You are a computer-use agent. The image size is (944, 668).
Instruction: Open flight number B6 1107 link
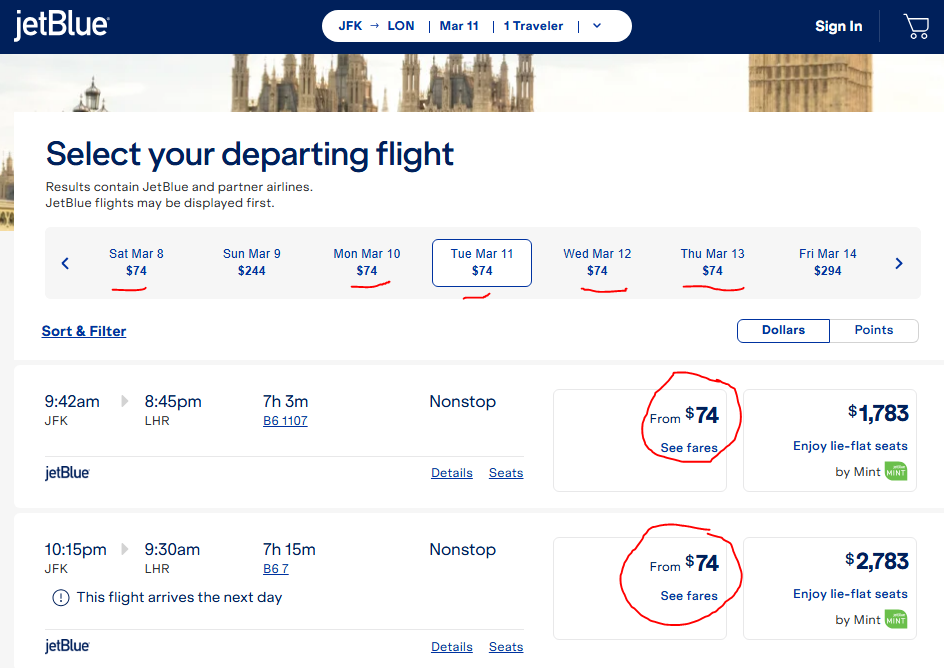(x=285, y=421)
